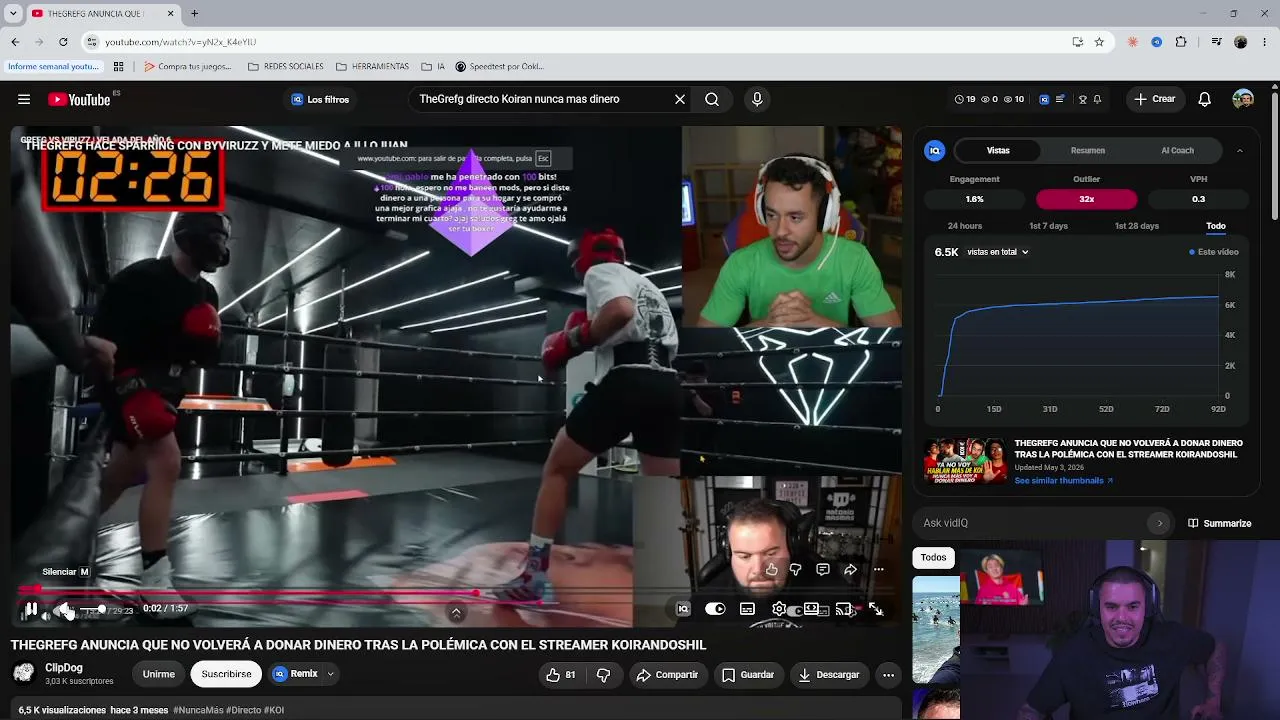Click the Summarize button
This screenshot has width=1280, height=720.
point(1220,523)
